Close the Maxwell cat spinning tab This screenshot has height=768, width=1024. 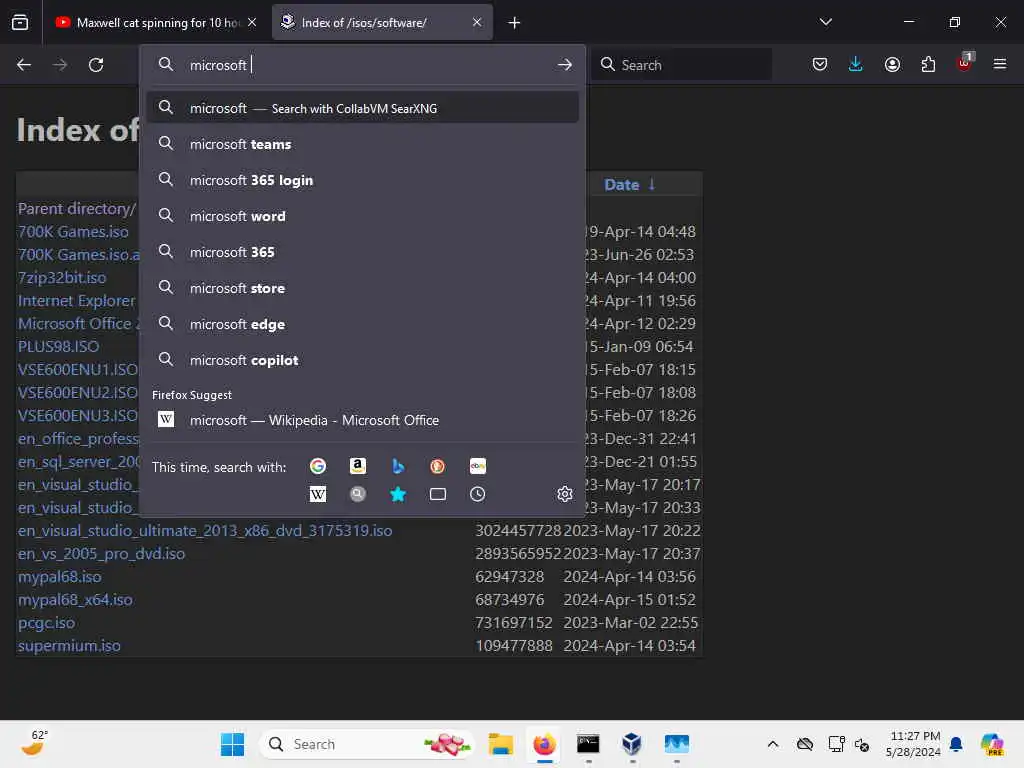[252, 23]
